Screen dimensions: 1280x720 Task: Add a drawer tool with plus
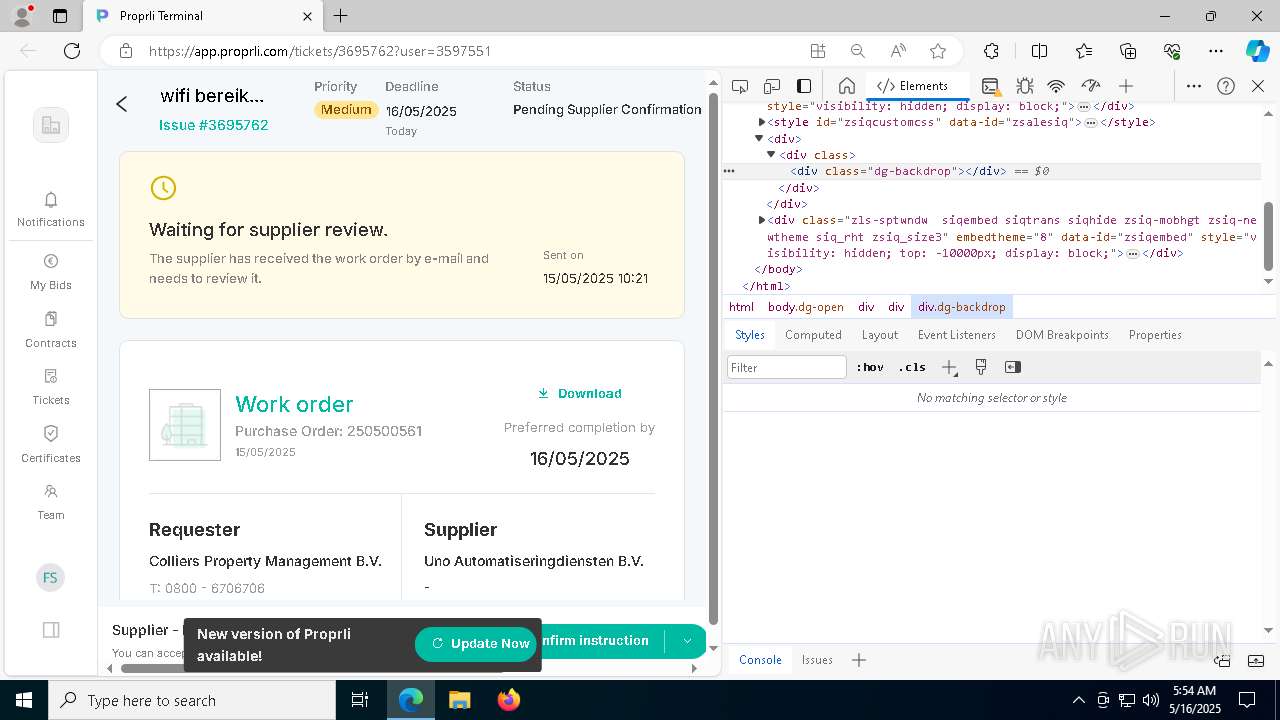[859, 660]
